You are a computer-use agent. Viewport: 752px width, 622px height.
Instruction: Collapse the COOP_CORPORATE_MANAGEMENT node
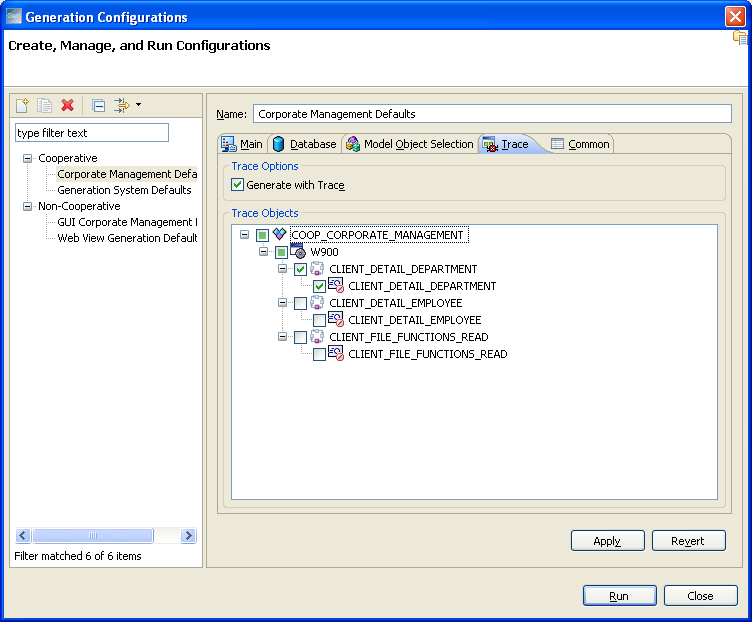(x=245, y=235)
